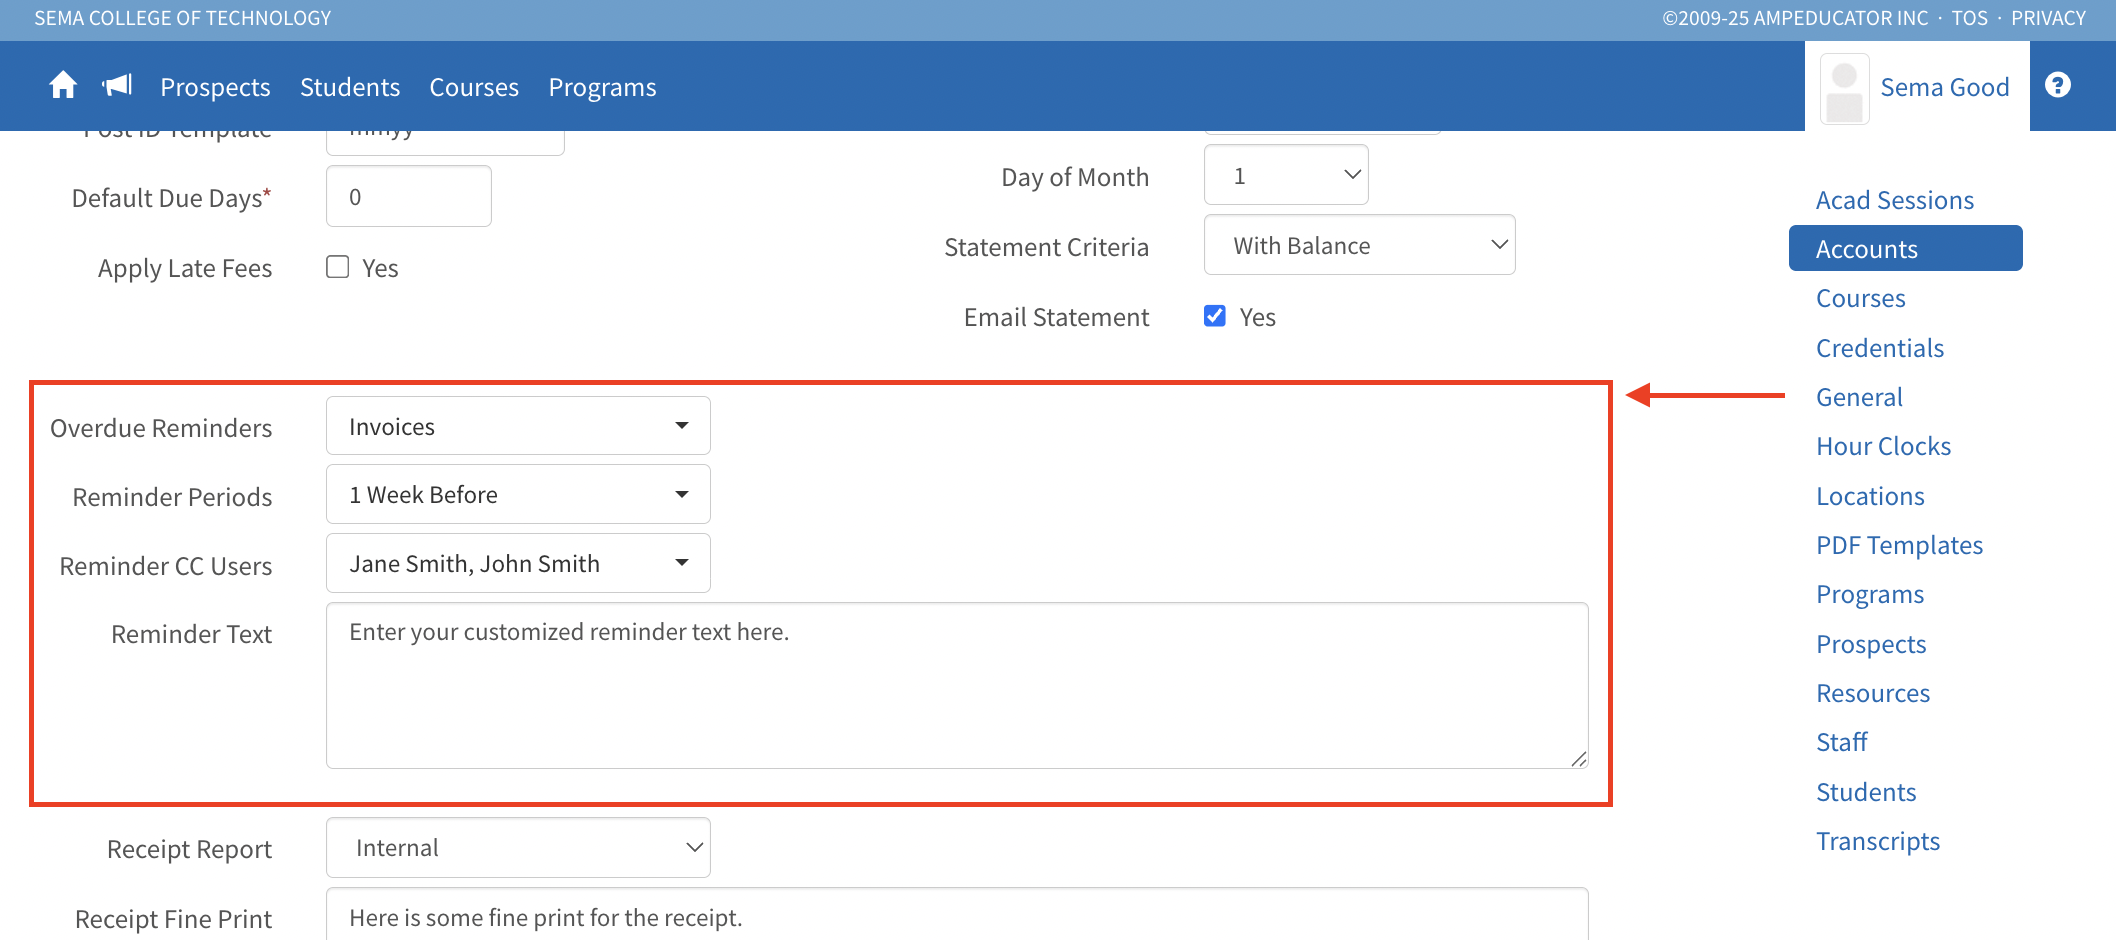Click the Transcripts settings link
Viewport: 2116px width, 940px height.
click(x=1877, y=841)
